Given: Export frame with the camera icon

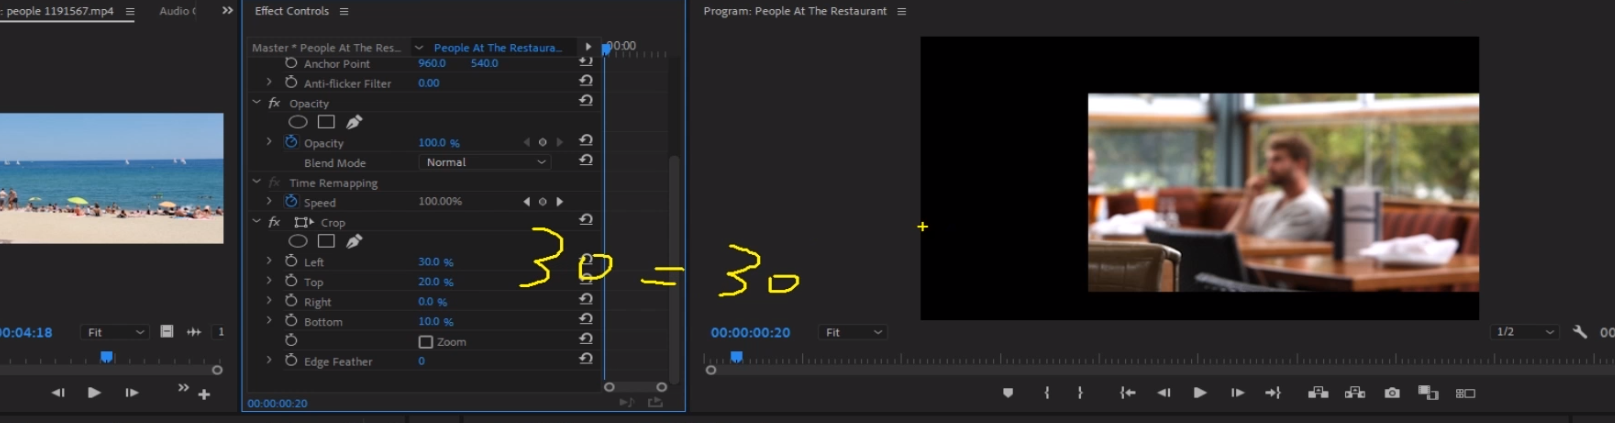Looking at the screenshot, I should point(1392,393).
